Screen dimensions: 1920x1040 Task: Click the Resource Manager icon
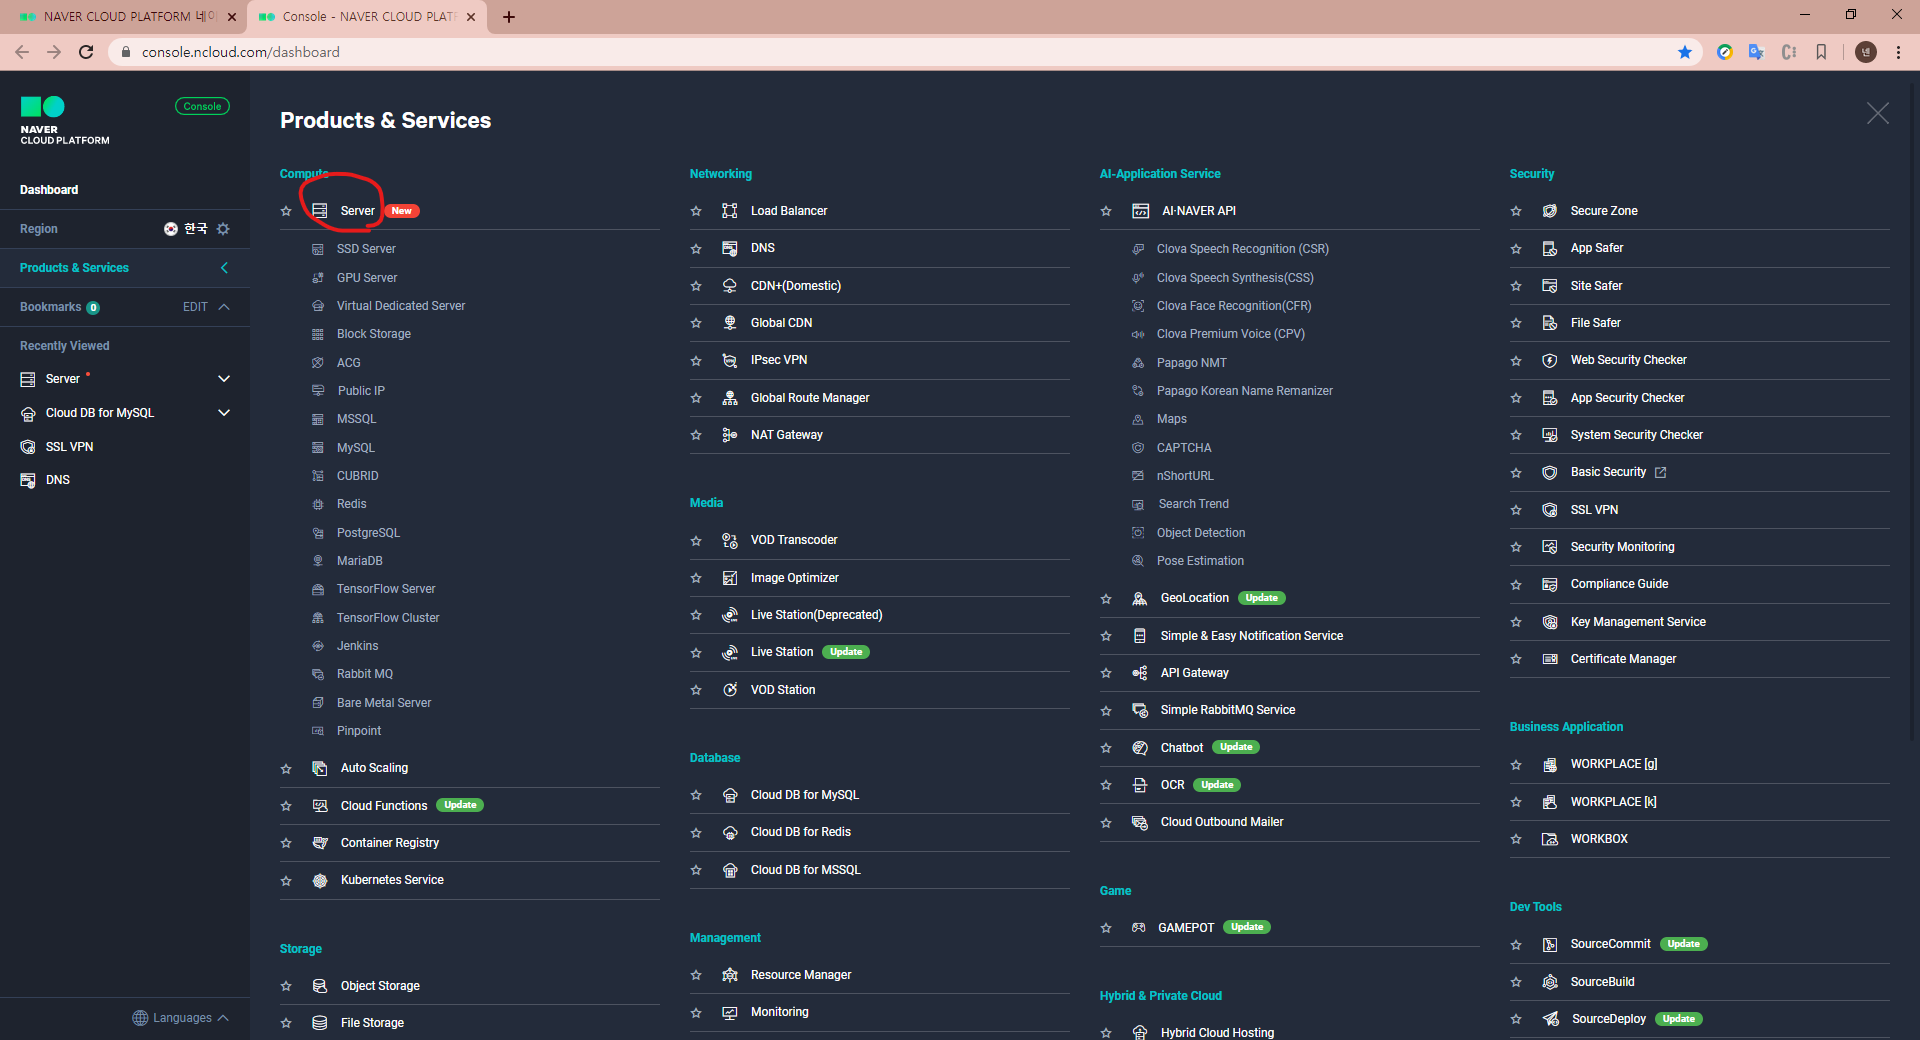(730, 975)
